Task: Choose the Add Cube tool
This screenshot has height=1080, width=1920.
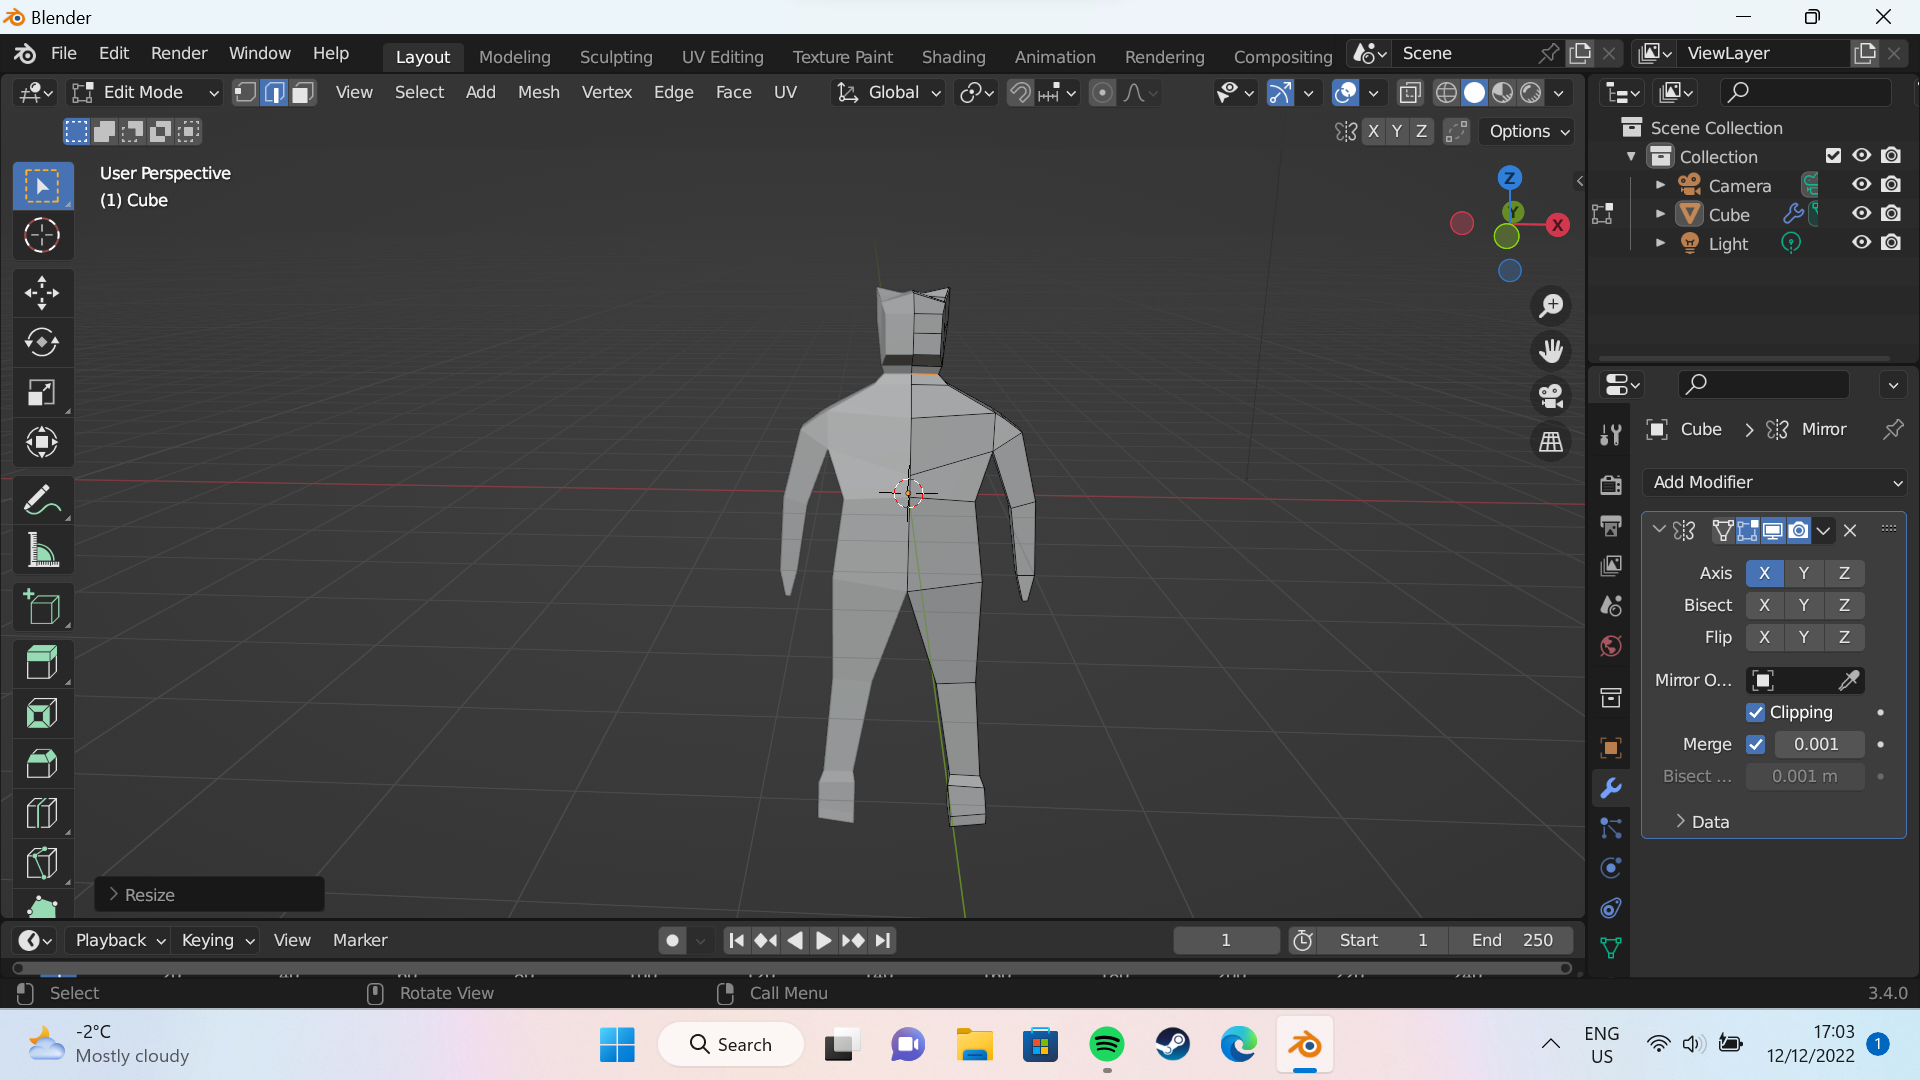Action: pos(42,607)
